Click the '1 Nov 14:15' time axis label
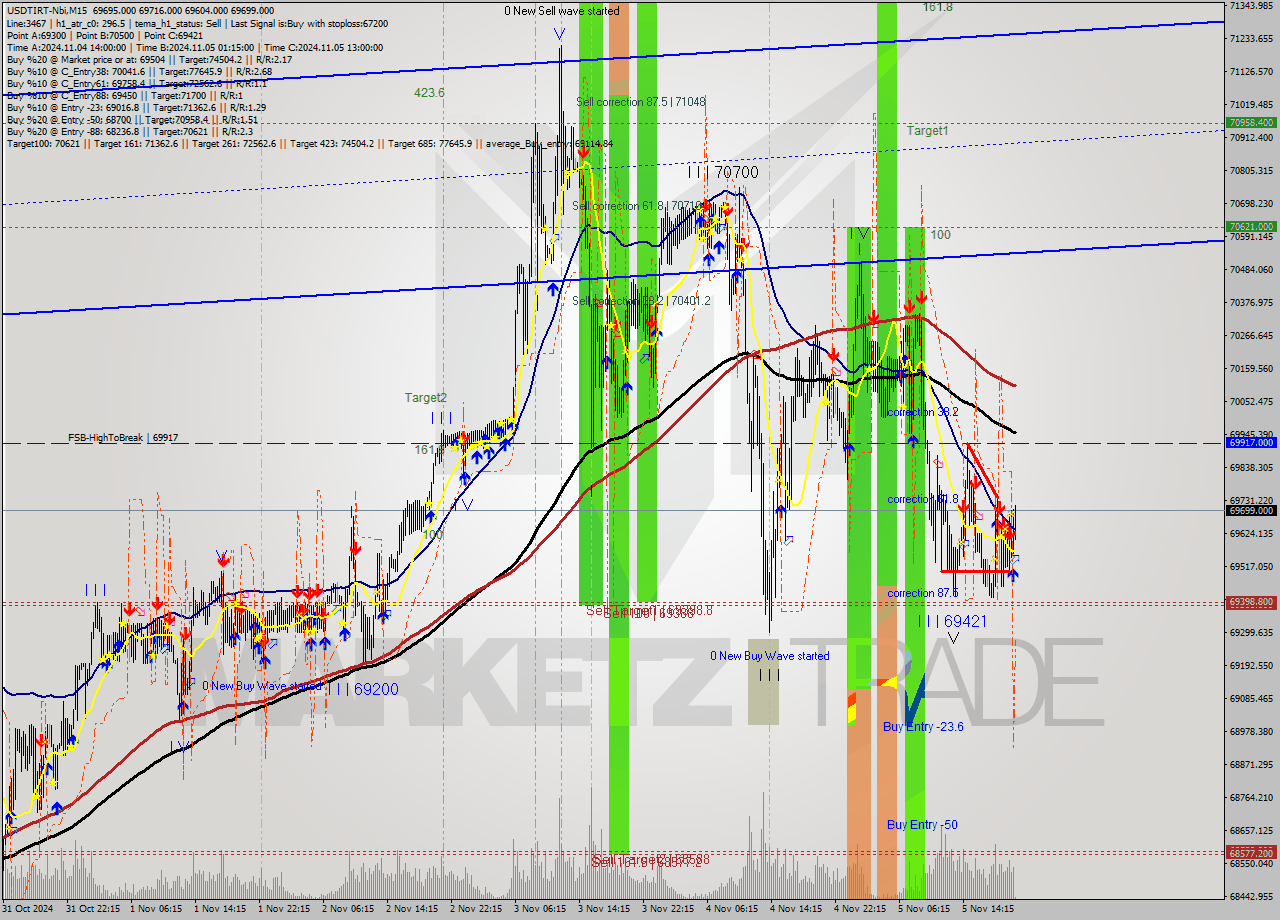The width and height of the screenshot is (1280, 920). 220,909
